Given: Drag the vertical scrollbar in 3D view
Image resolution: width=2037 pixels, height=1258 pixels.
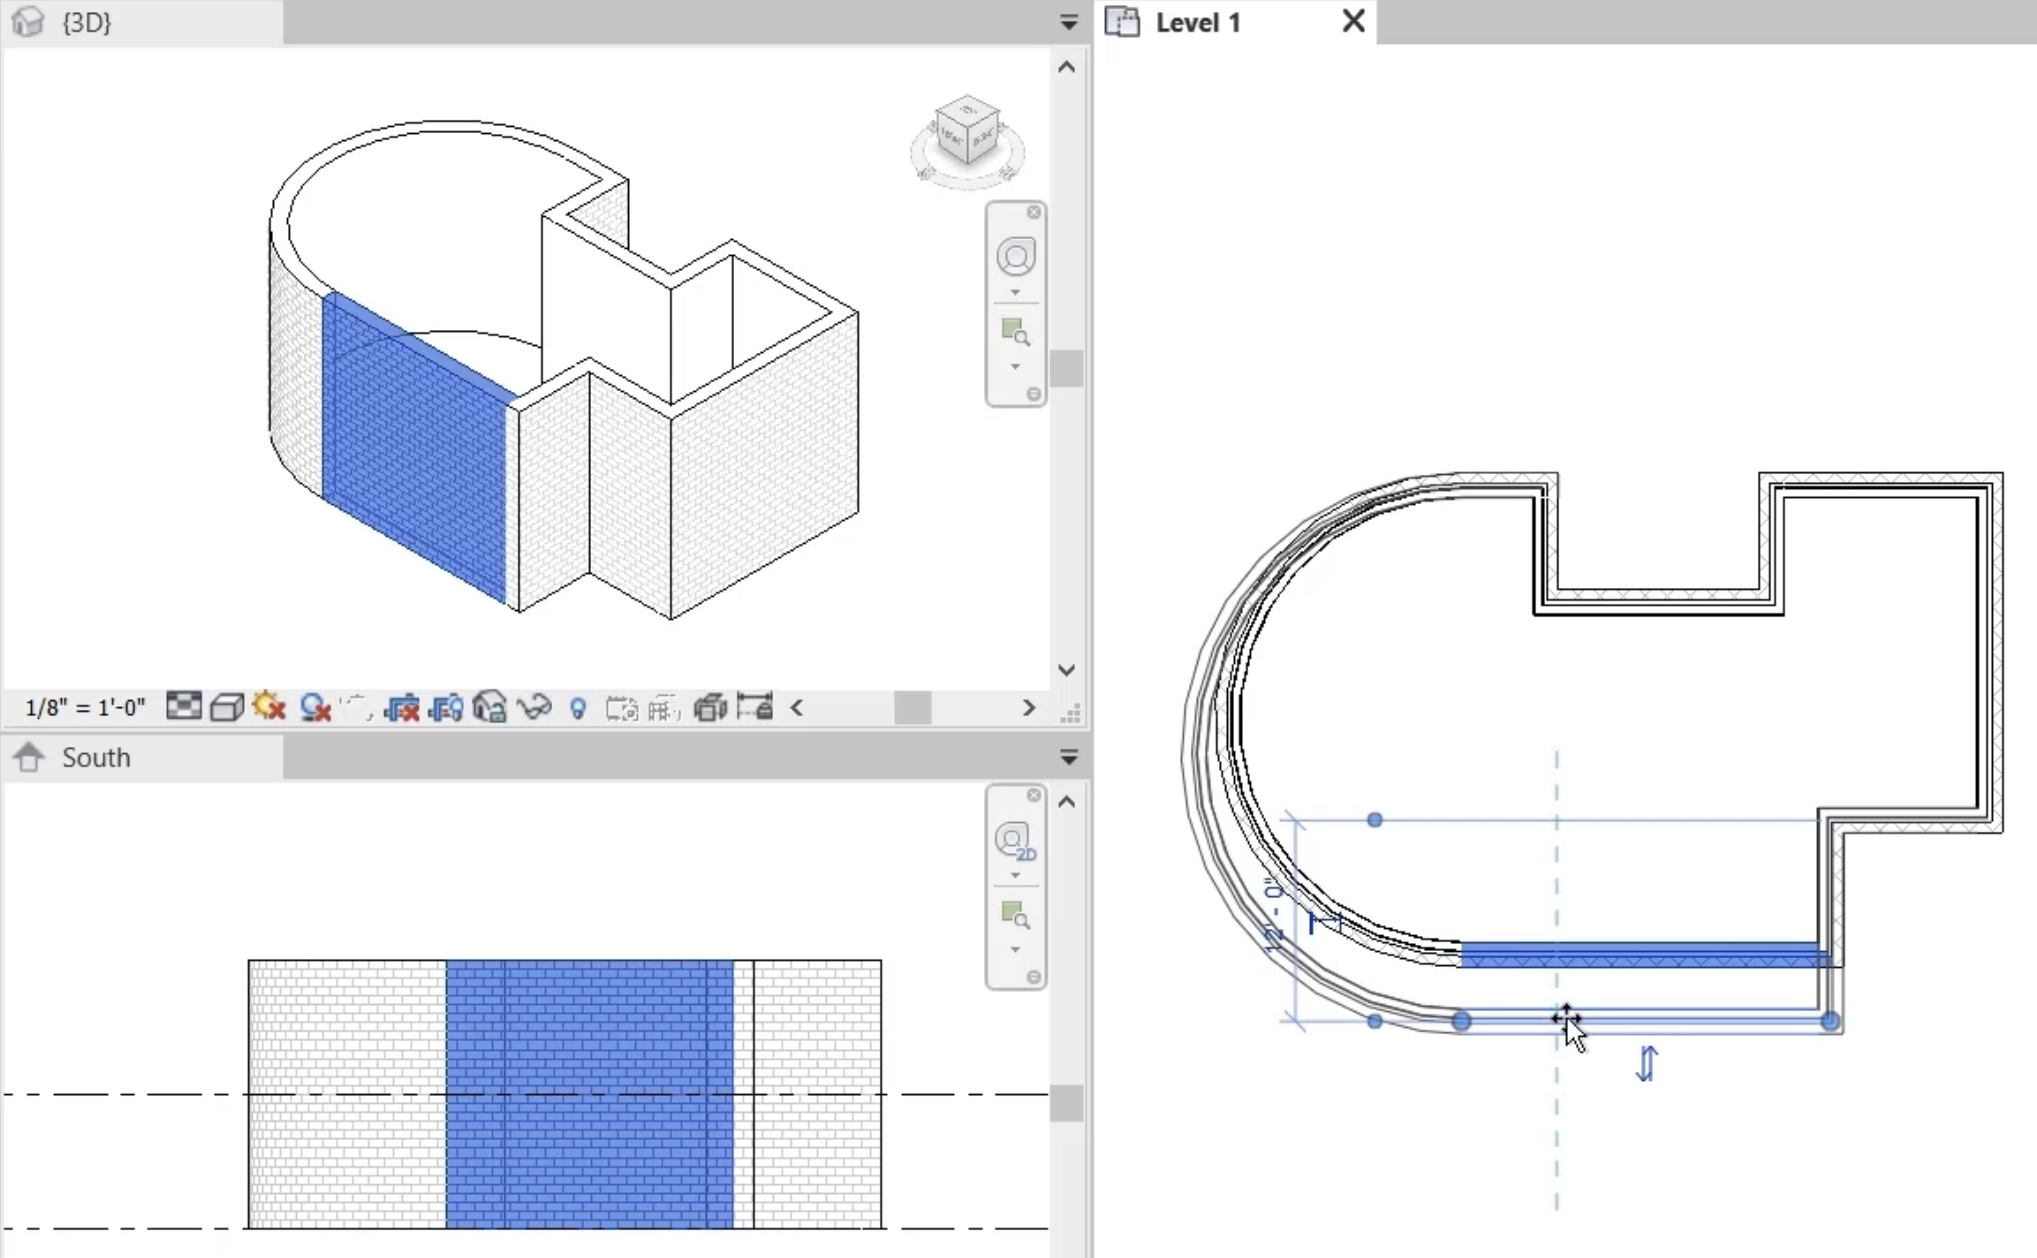Looking at the screenshot, I should 1067,369.
